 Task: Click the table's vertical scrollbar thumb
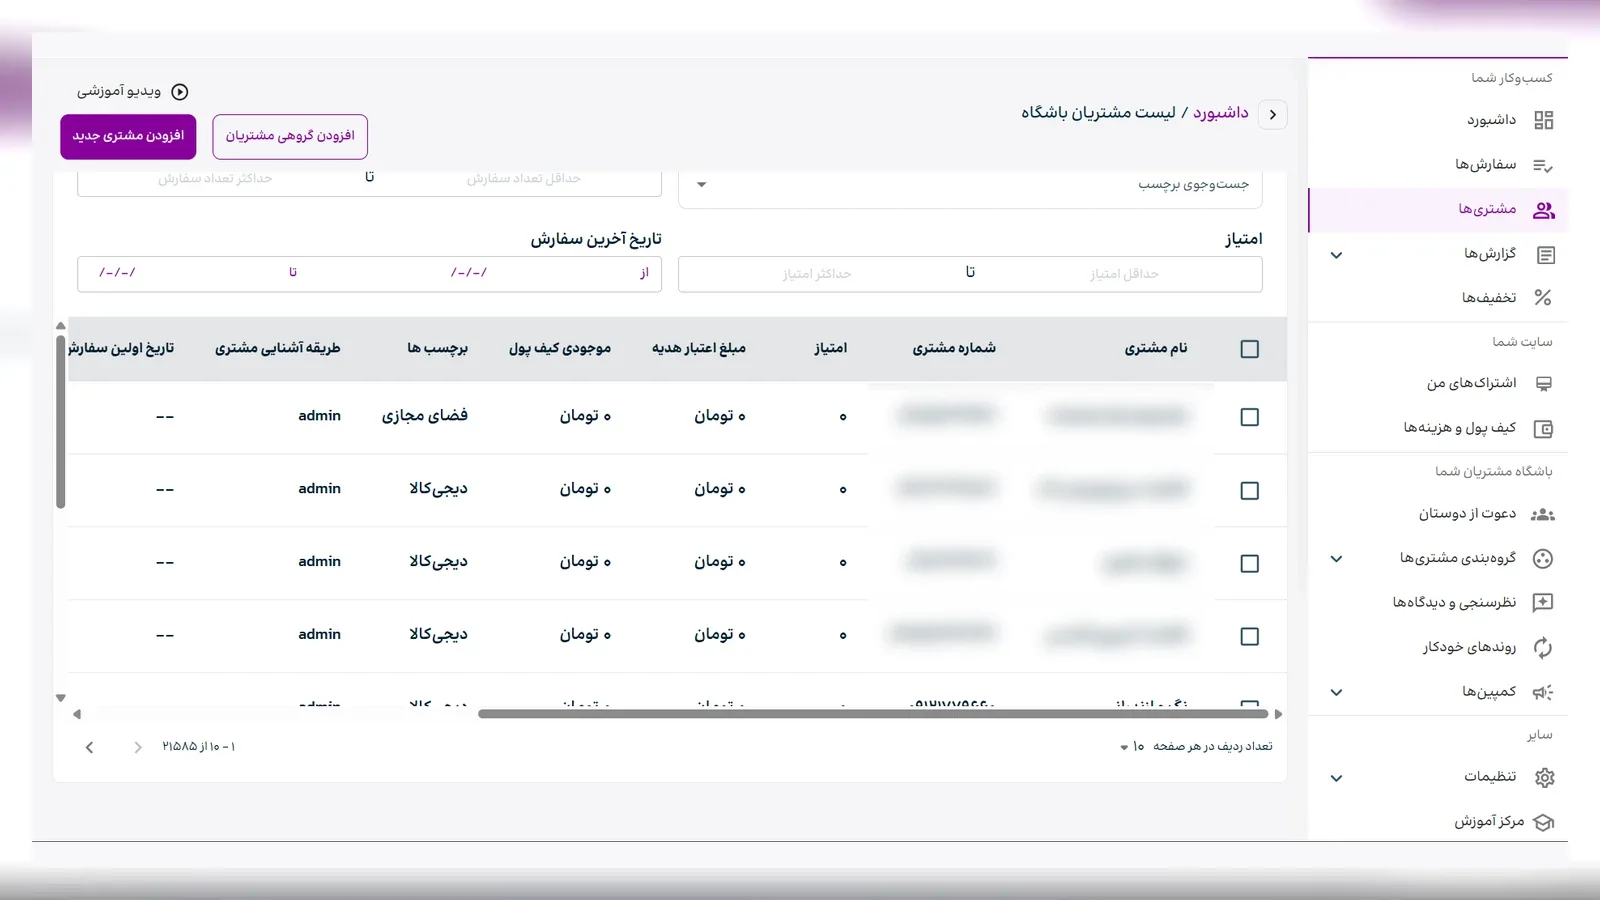(x=61, y=422)
